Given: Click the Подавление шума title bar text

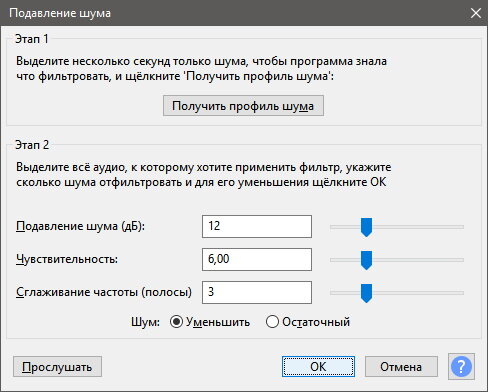Looking at the screenshot, I should [60, 13].
